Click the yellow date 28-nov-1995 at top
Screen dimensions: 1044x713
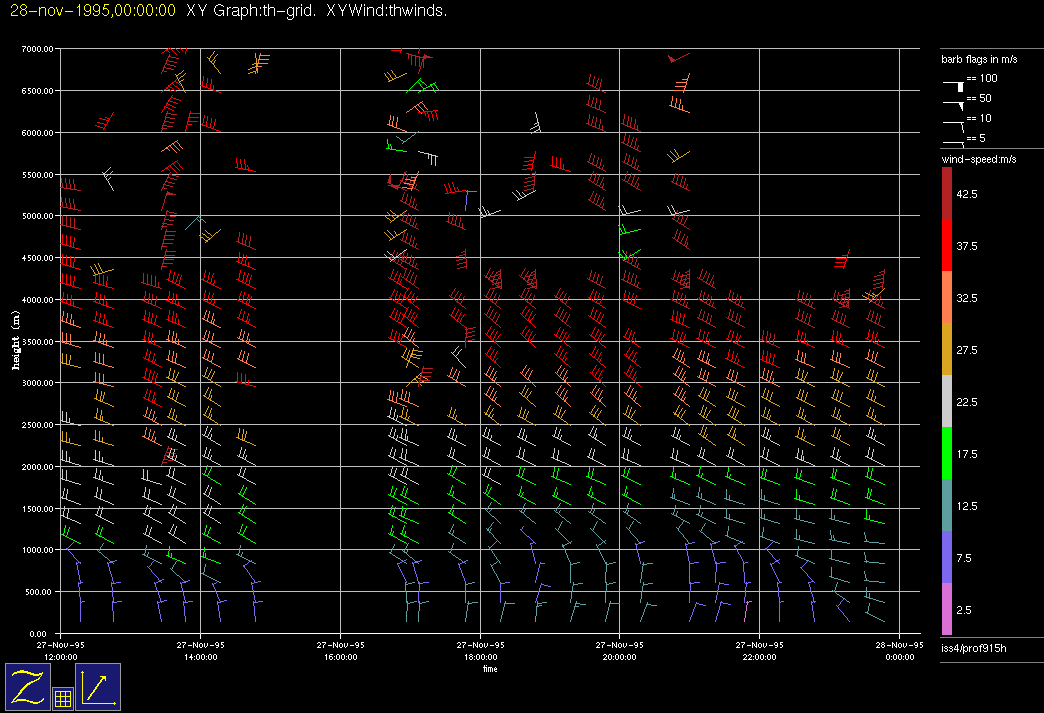(x=92, y=10)
